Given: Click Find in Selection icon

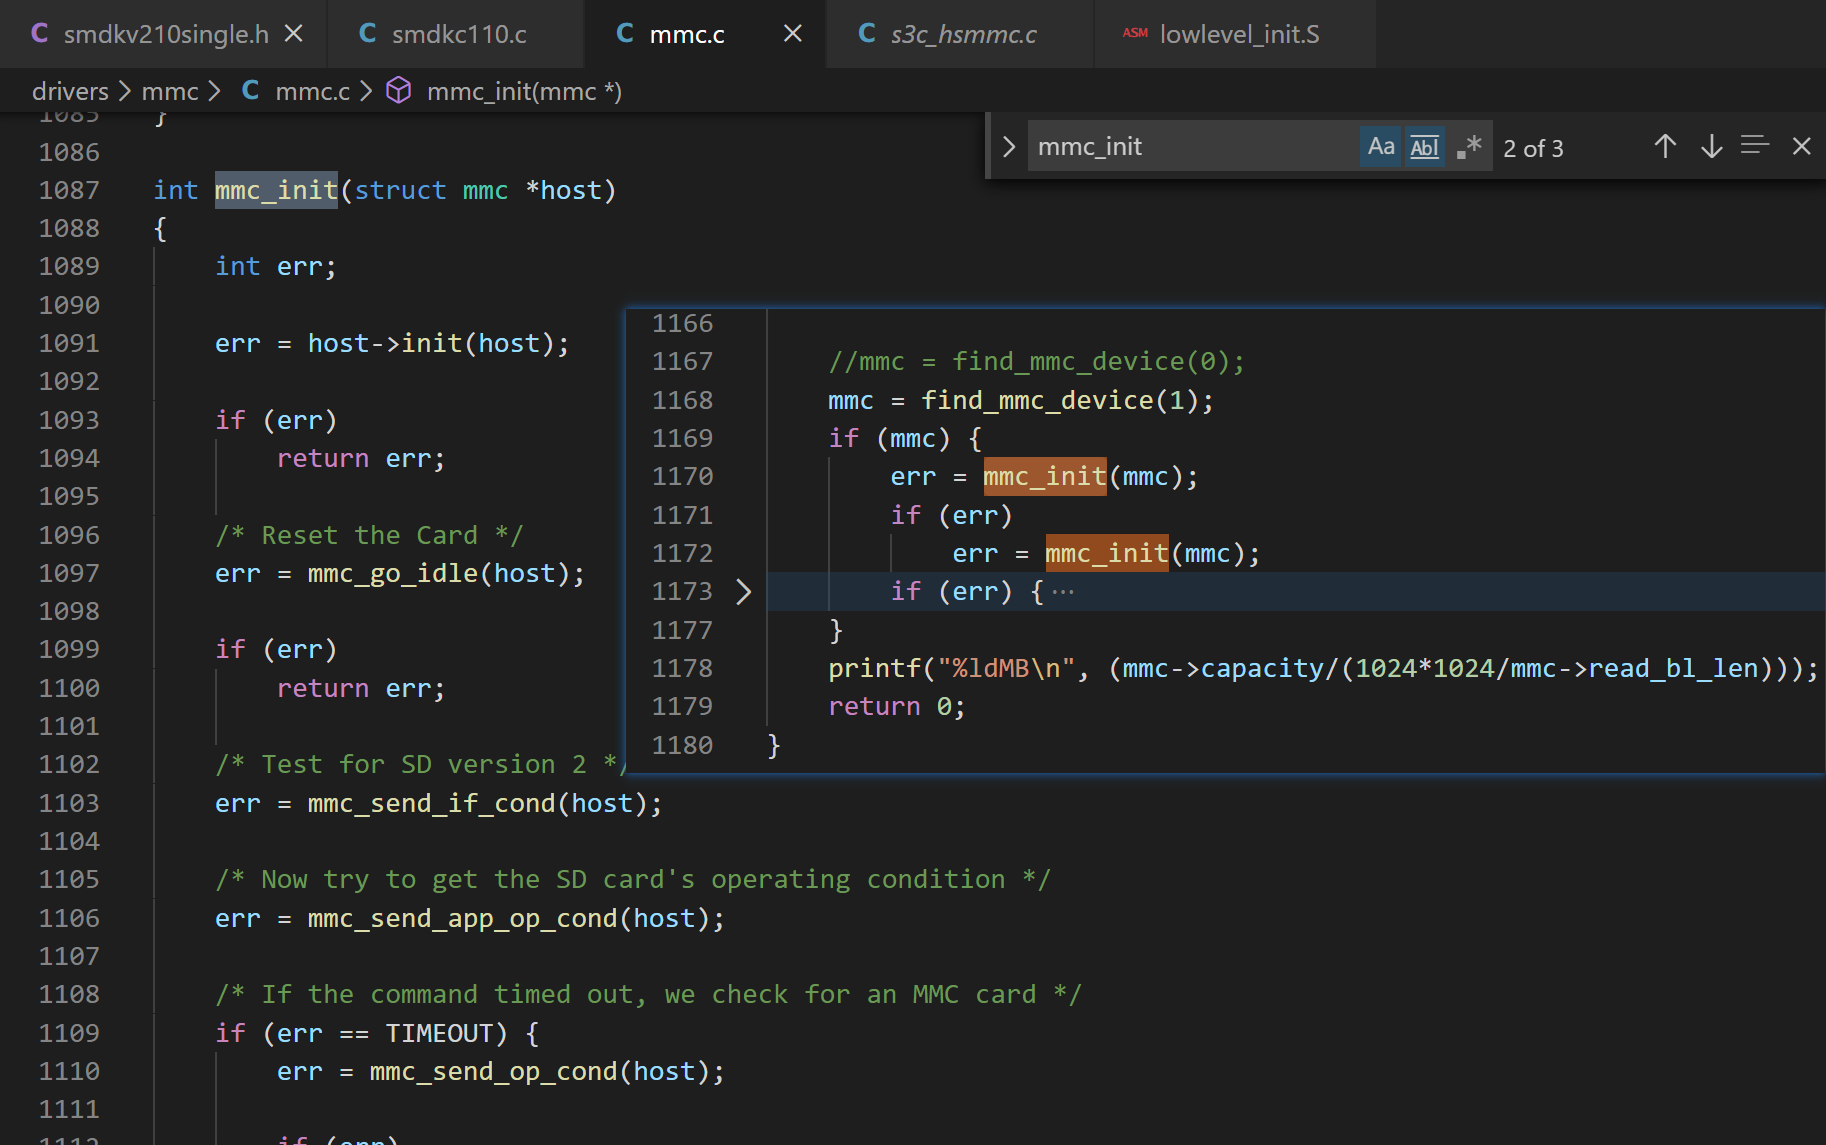Looking at the screenshot, I should (x=1755, y=147).
